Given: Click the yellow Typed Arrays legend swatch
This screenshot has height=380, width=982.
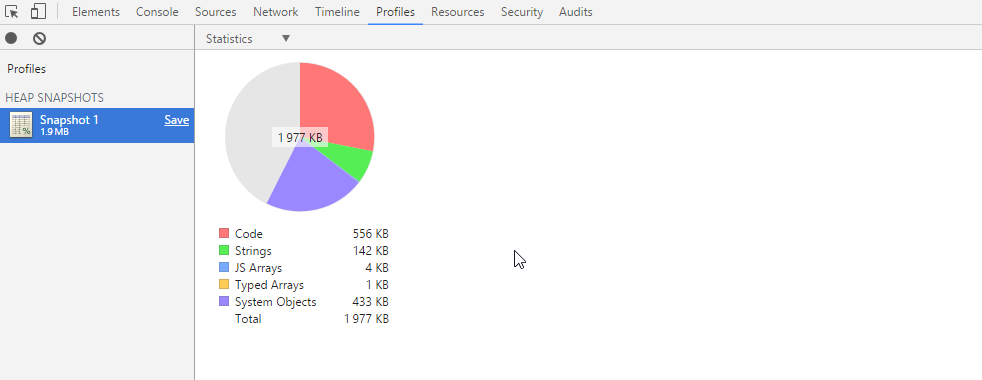Looking at the screenshot, I should point(224,284).
